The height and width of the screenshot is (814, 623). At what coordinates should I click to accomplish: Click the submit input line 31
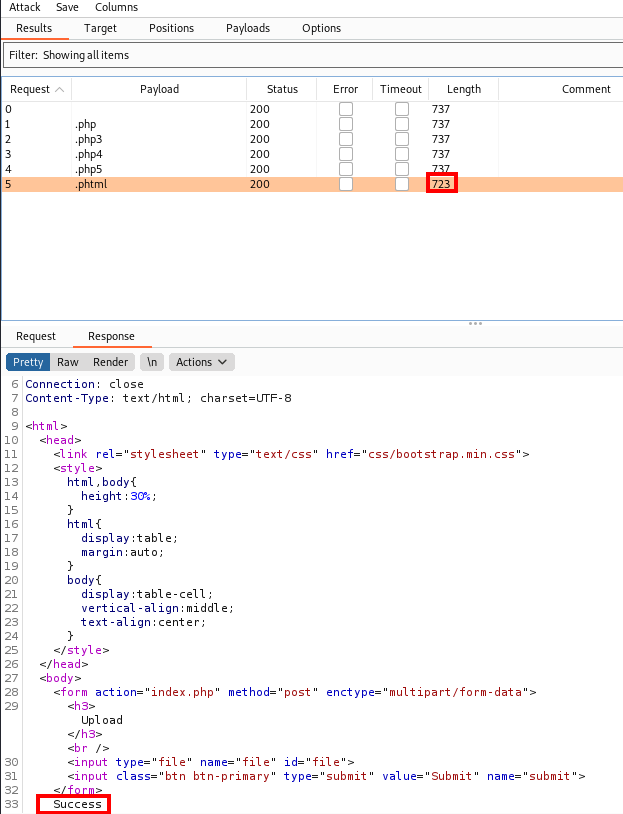tap(326, 776)
